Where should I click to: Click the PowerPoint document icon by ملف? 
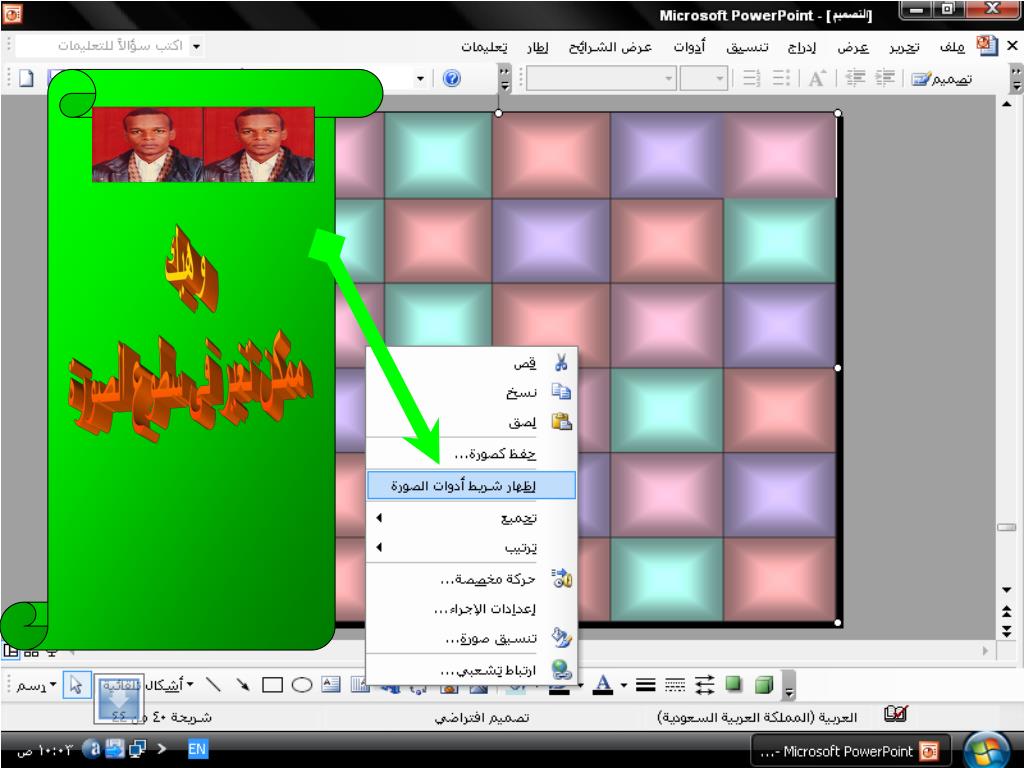[x=987, y=46]
